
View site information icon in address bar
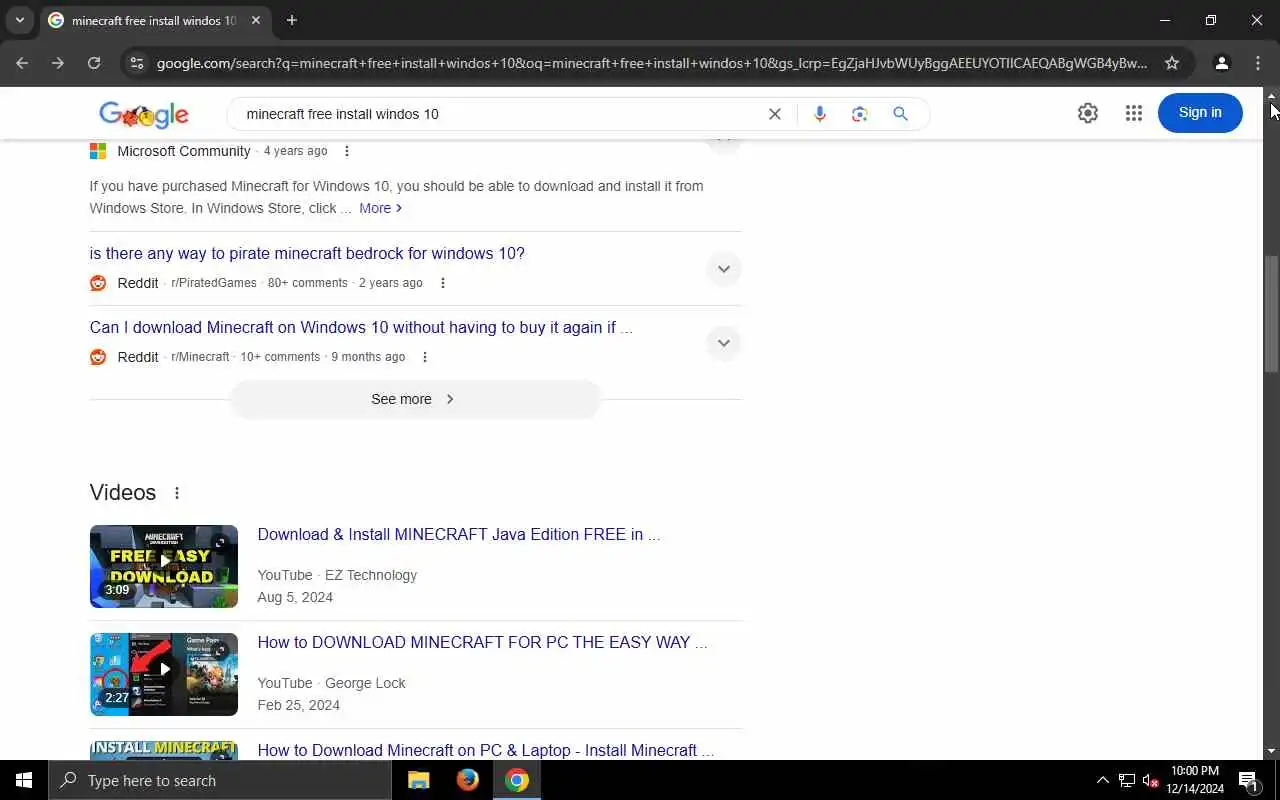click(136, 63)
